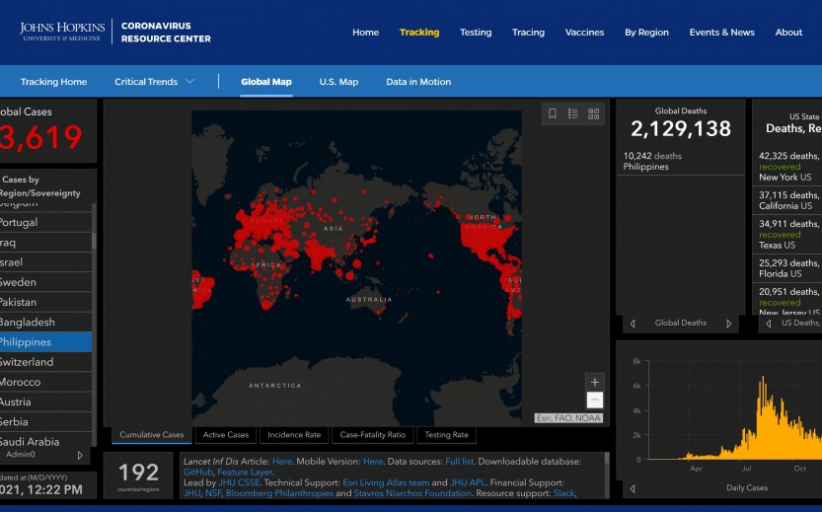Select the Case-Fatality Ratio tab
Viewport: 822px width, 512px height.
click(372, 435)
